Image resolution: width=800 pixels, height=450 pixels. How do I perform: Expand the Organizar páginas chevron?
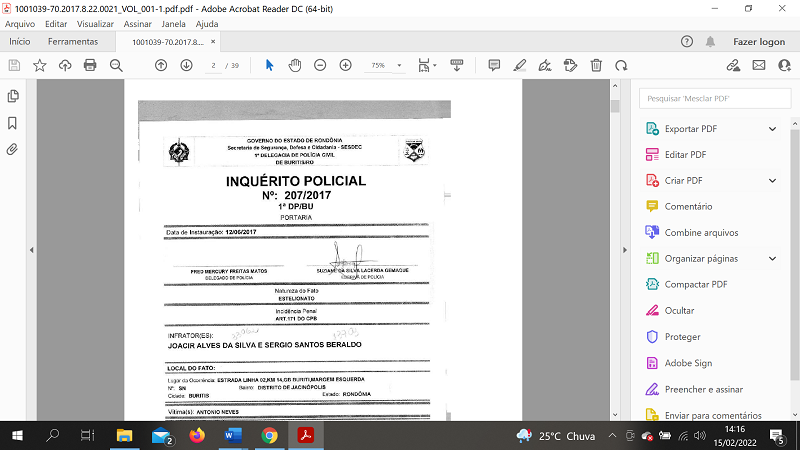772,259
